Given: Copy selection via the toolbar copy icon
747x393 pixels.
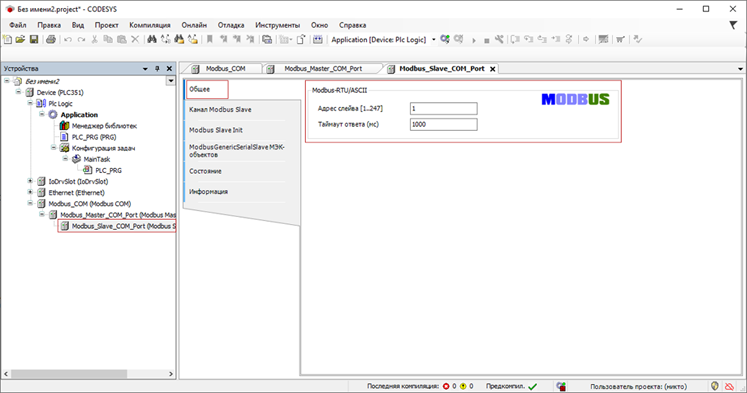Looking at the screenshot, I should pyautogui.click(x=108, y=40).
